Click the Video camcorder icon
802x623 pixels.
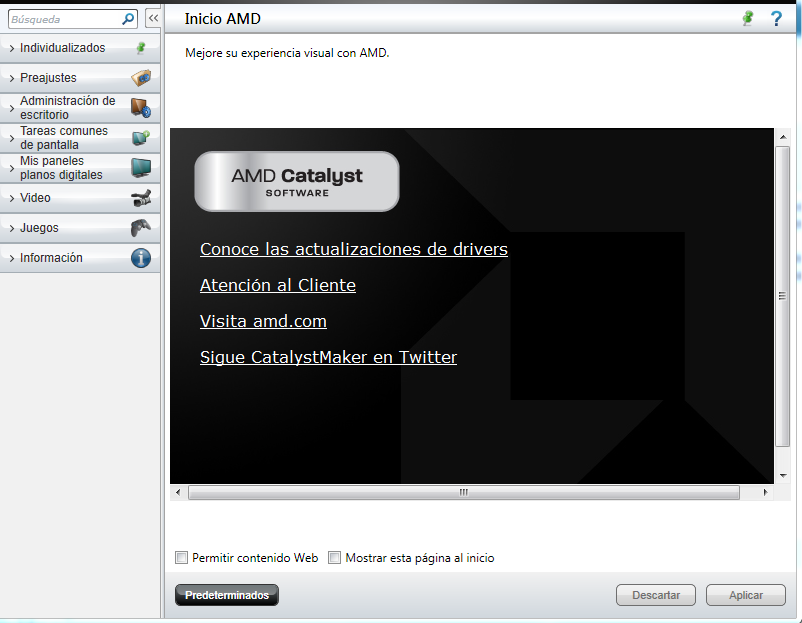pos(141,198)
